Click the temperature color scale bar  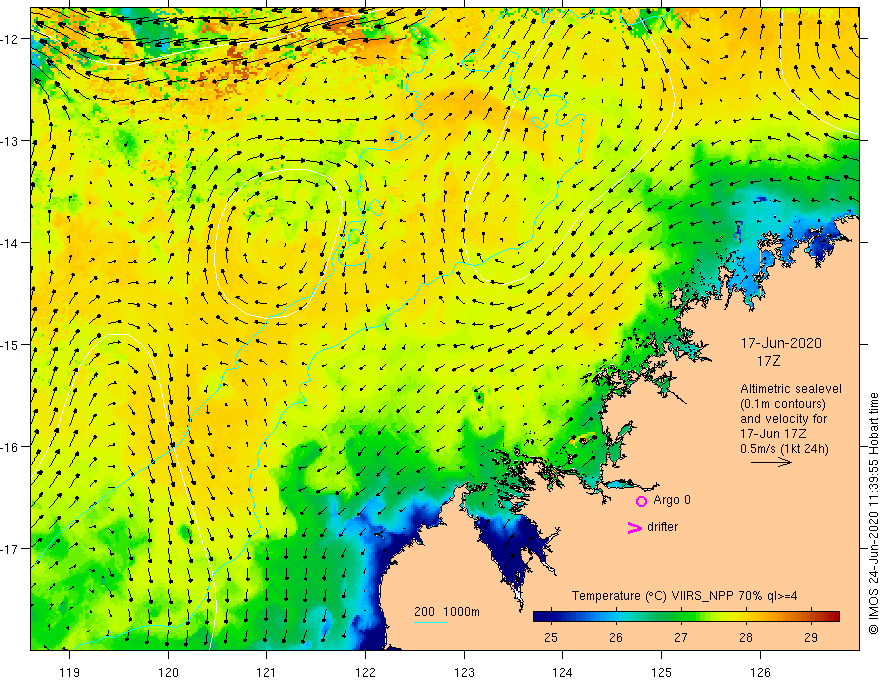click(x=686, y=616)
